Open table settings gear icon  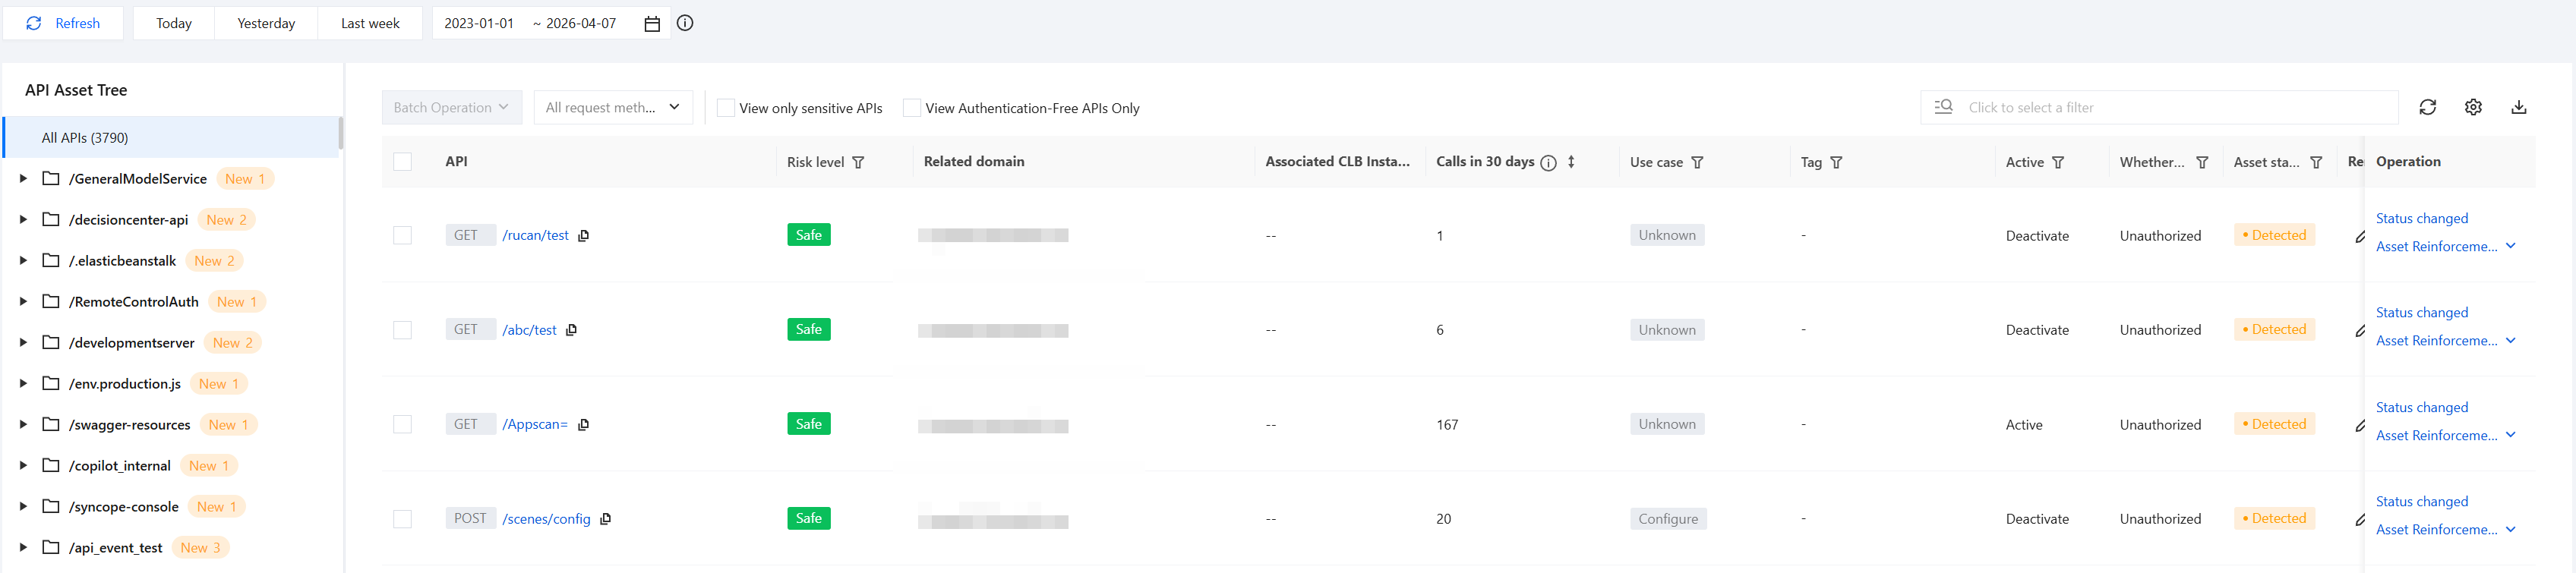coord(2473,108)
